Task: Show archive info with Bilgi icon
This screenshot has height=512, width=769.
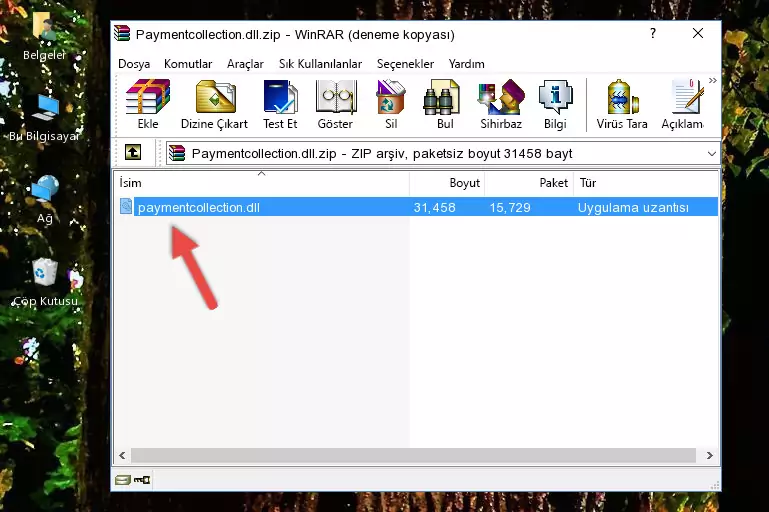Action: [x=555, y=104]
